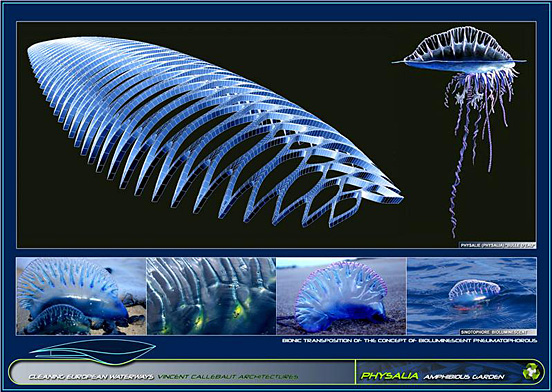Click the vessel outline logo above footer
The width and height of the screenshot is (552, 392).
(93, 352)
